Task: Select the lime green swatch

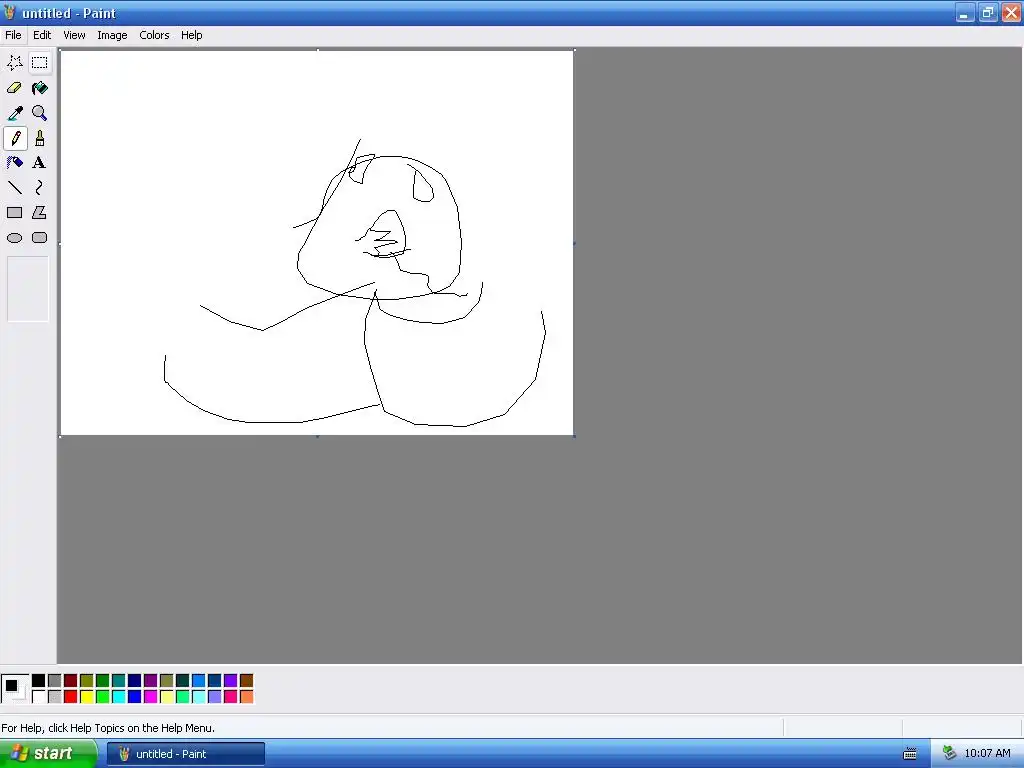Action: coord(103,697)
